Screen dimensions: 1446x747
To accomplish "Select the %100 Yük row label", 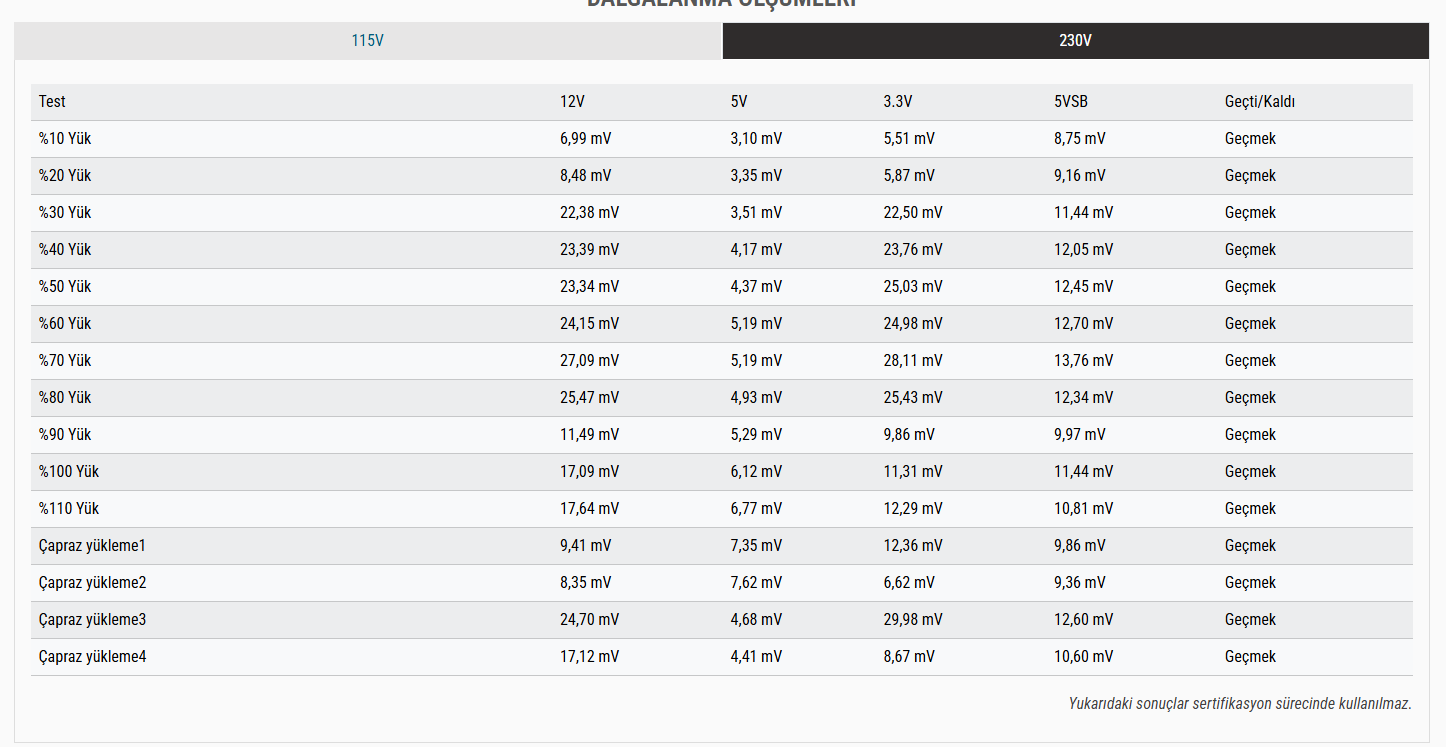I will 69,472.
